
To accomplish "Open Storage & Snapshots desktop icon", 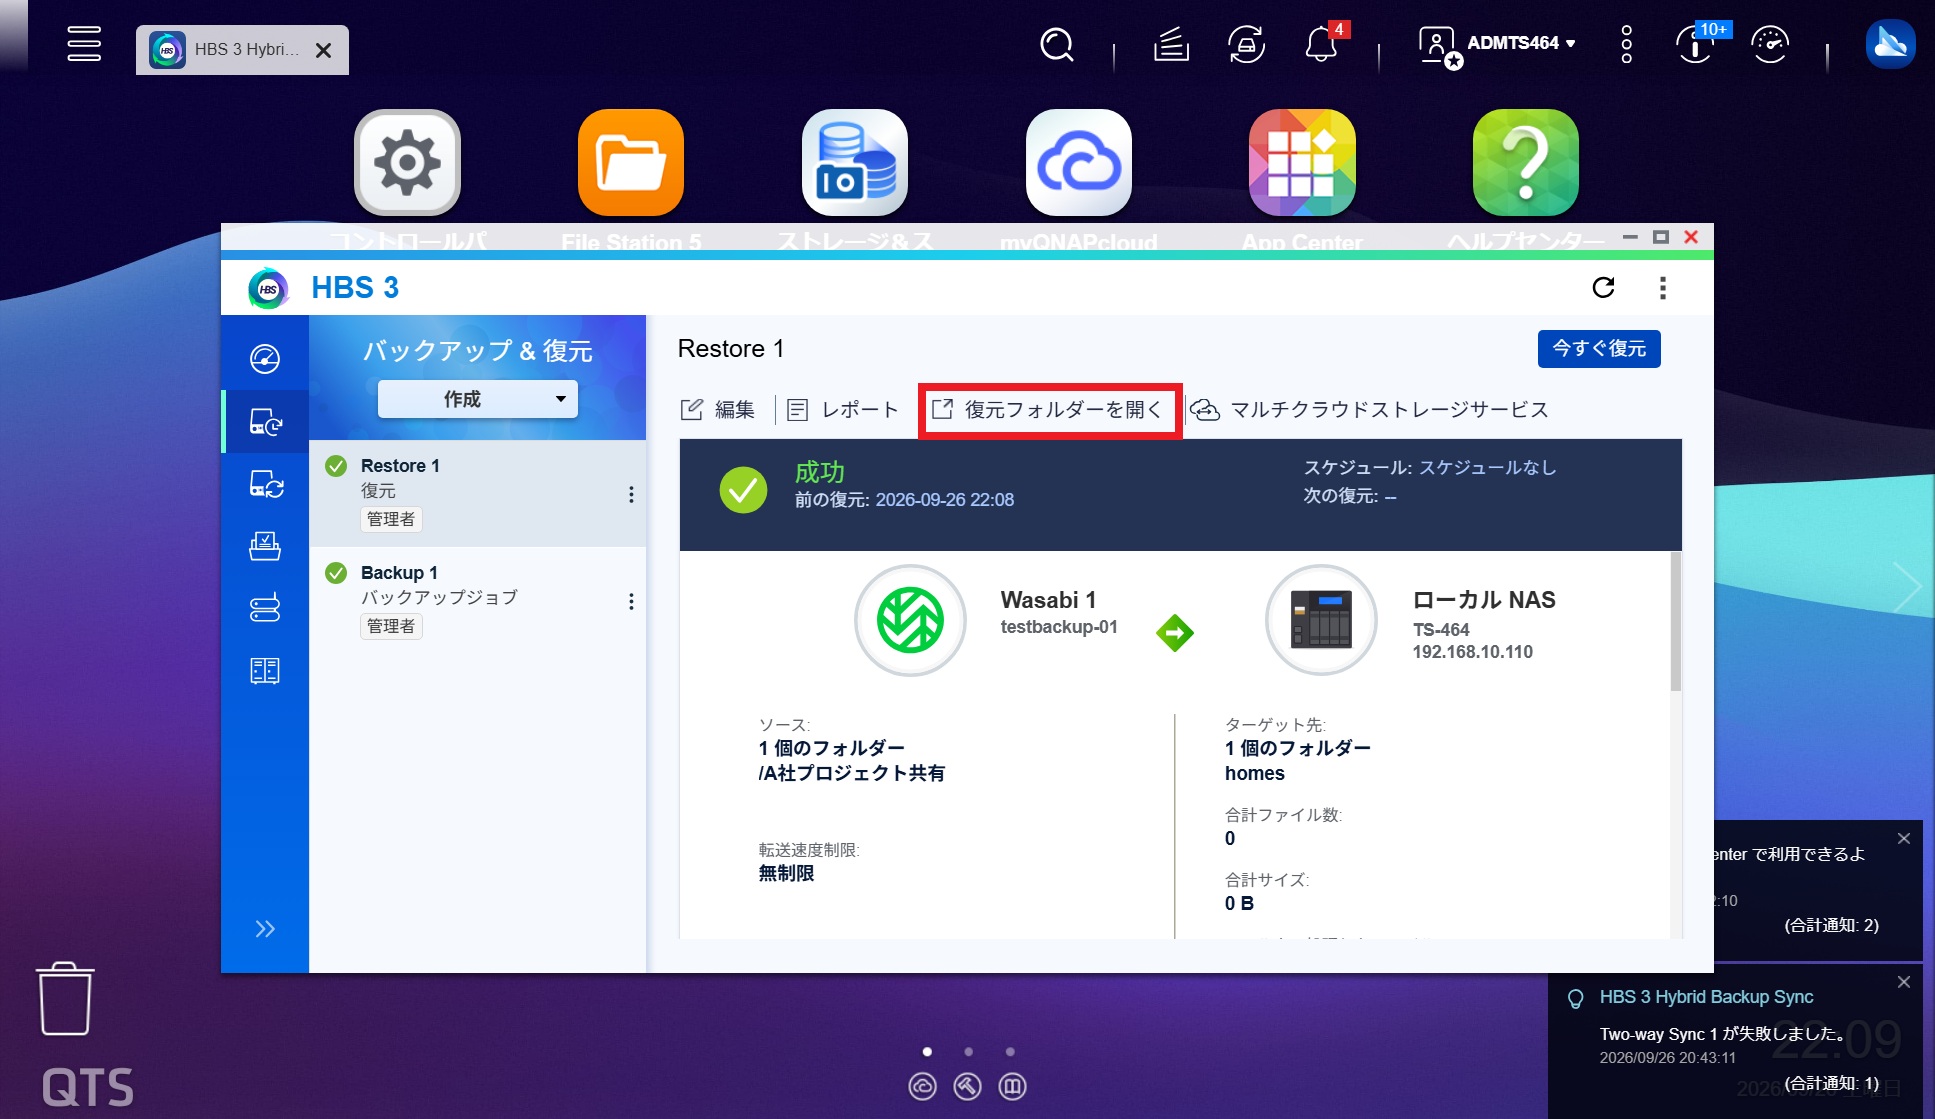I will point(855,162).
